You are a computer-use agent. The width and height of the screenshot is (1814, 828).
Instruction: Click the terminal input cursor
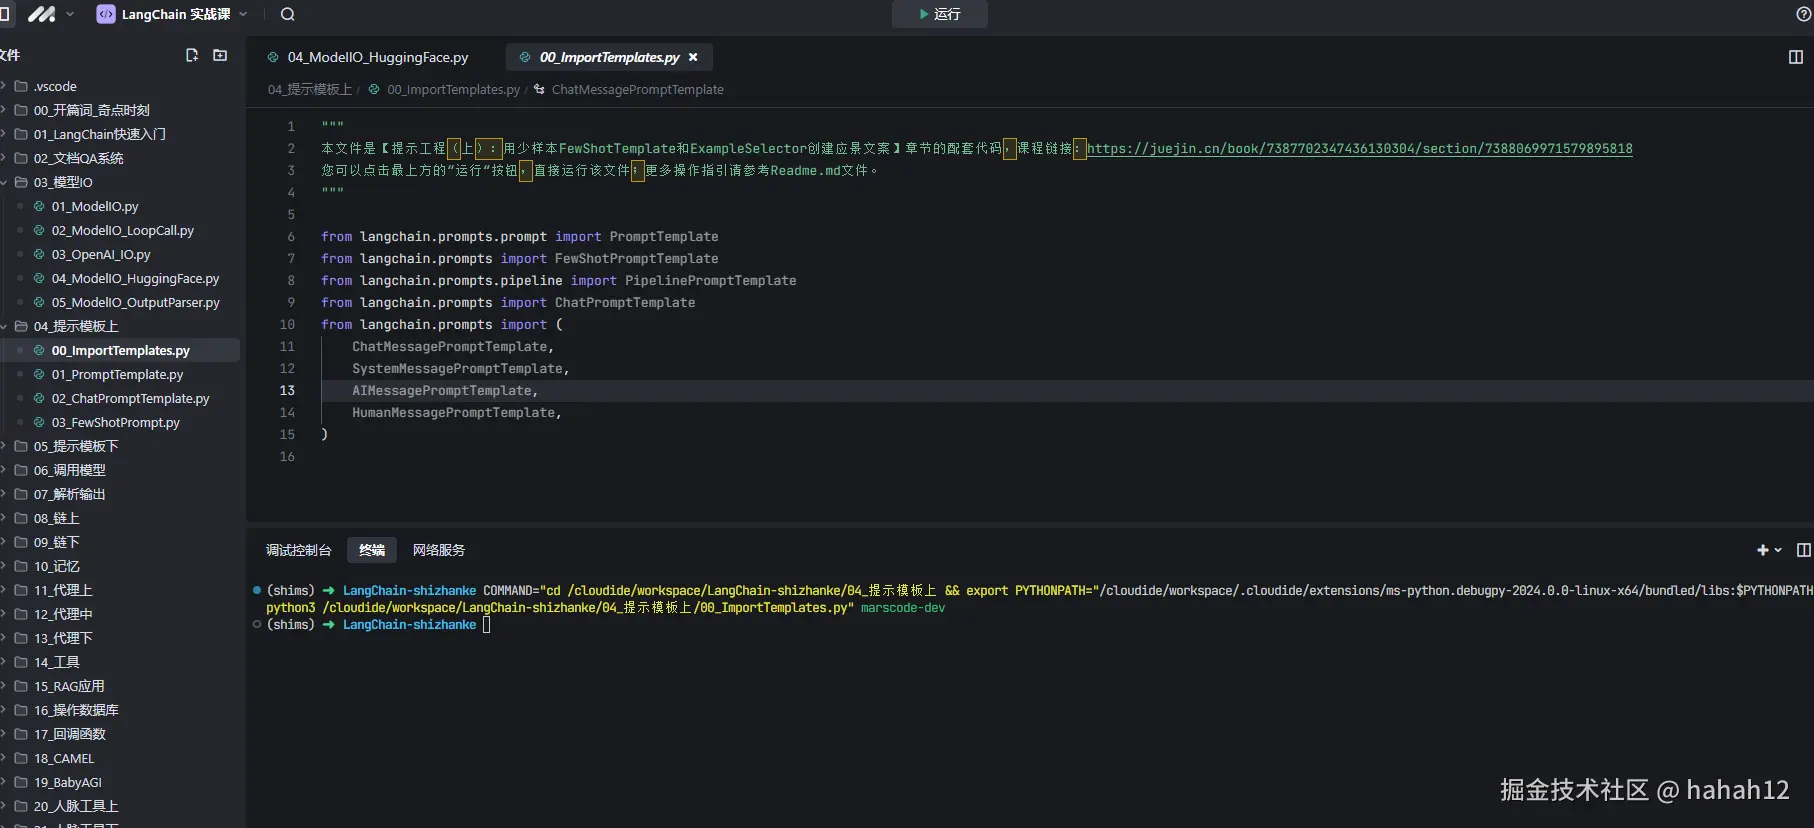point(487,624)
